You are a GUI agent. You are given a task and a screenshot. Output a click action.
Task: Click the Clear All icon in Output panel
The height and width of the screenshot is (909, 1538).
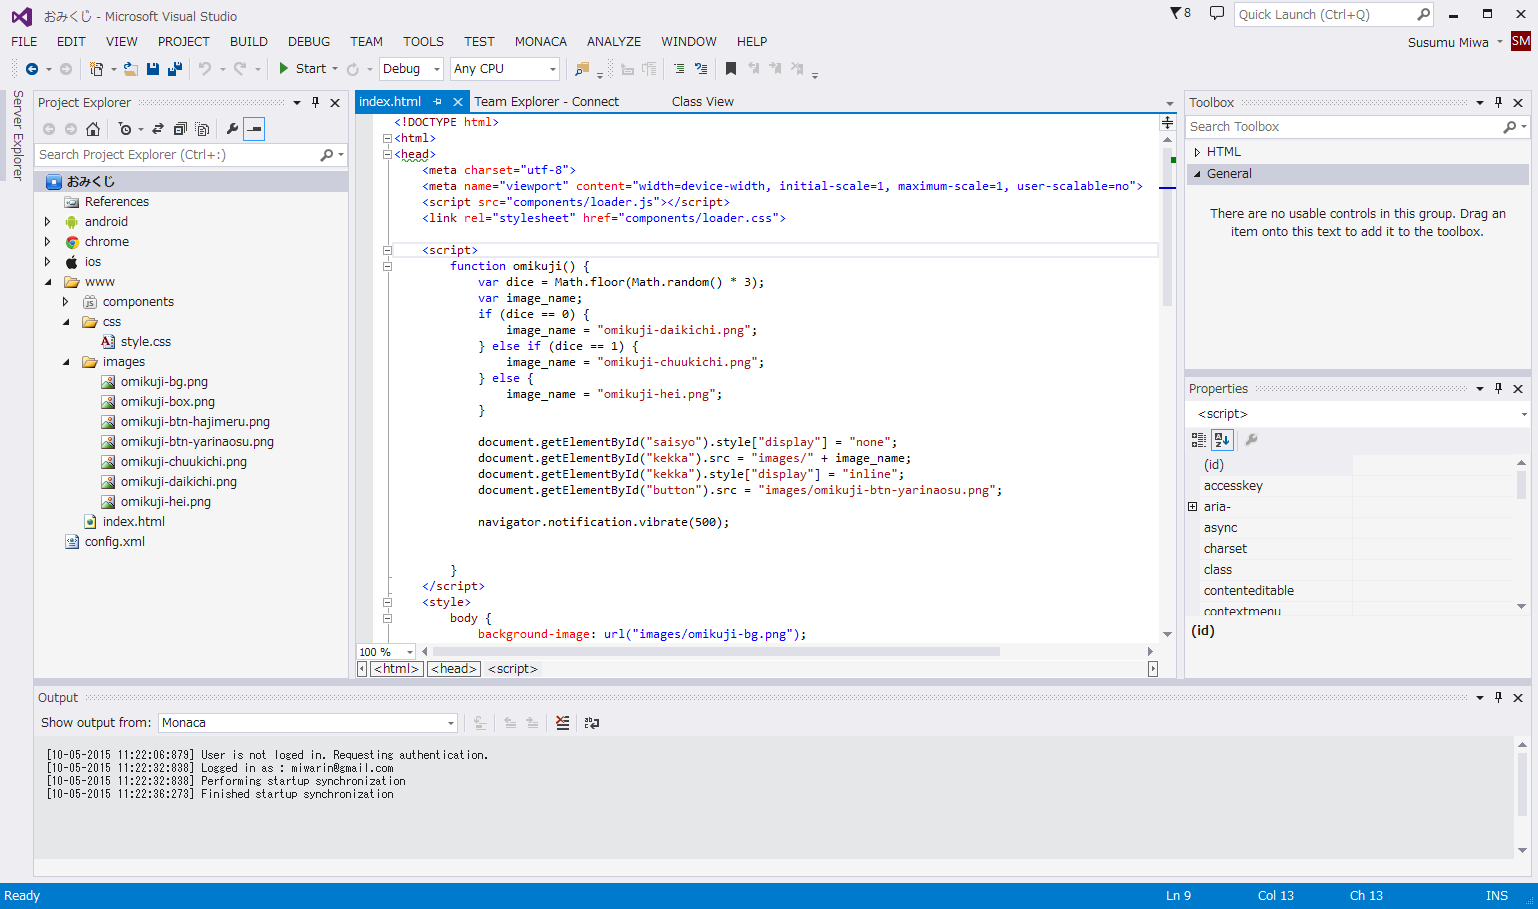point(563,723)
